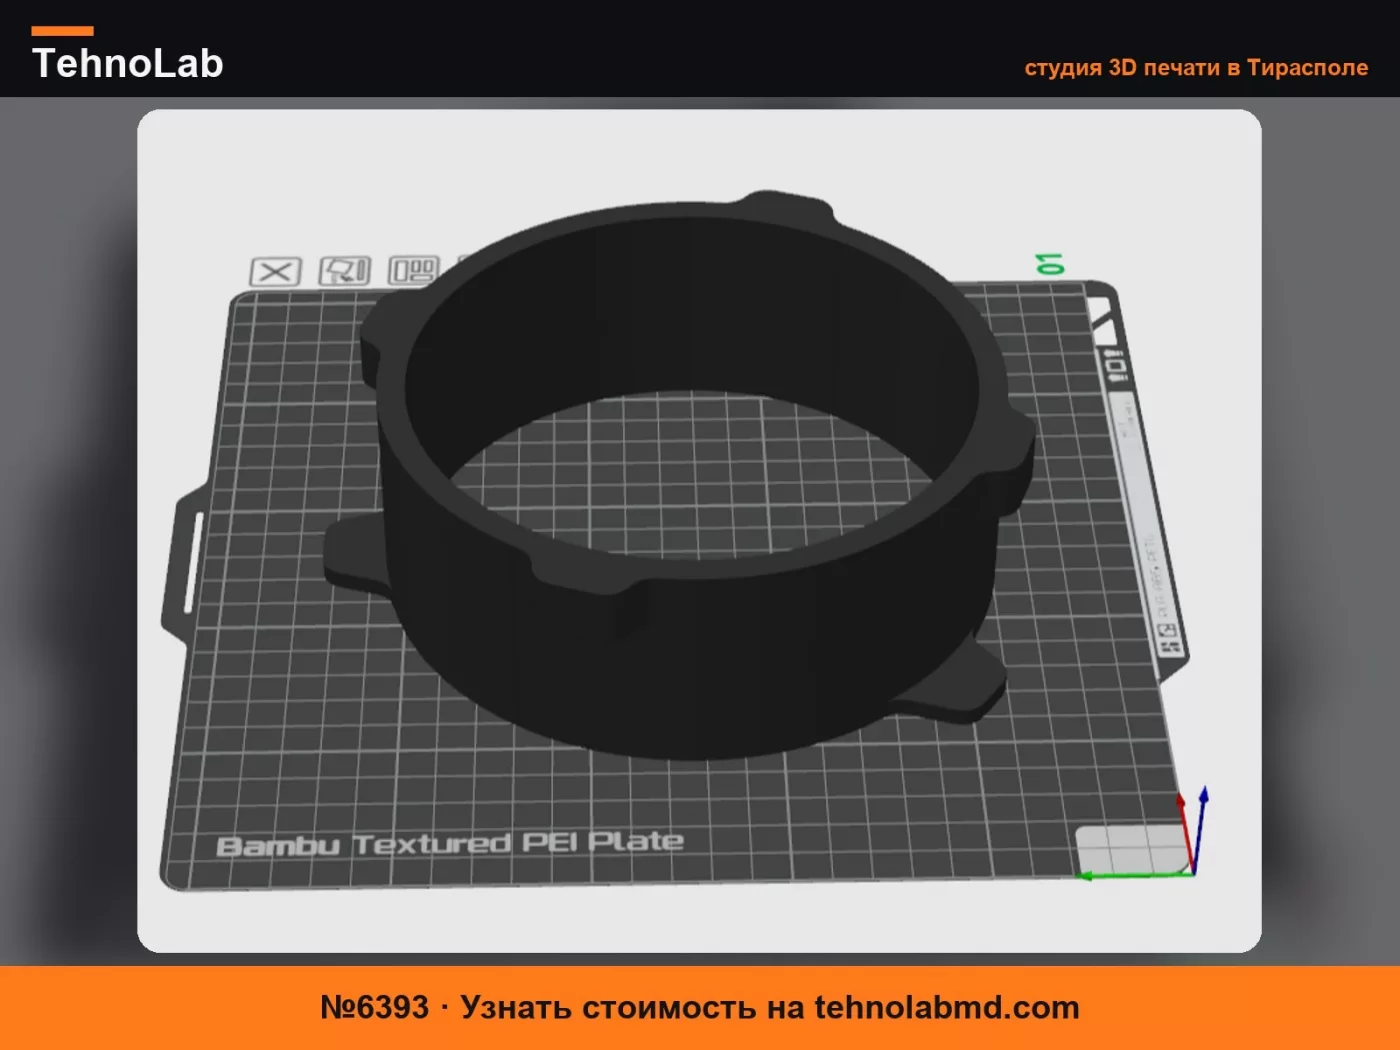
Task: Select the plate number 01 label
Action: pyautogui.click(x=1050, y=264)
